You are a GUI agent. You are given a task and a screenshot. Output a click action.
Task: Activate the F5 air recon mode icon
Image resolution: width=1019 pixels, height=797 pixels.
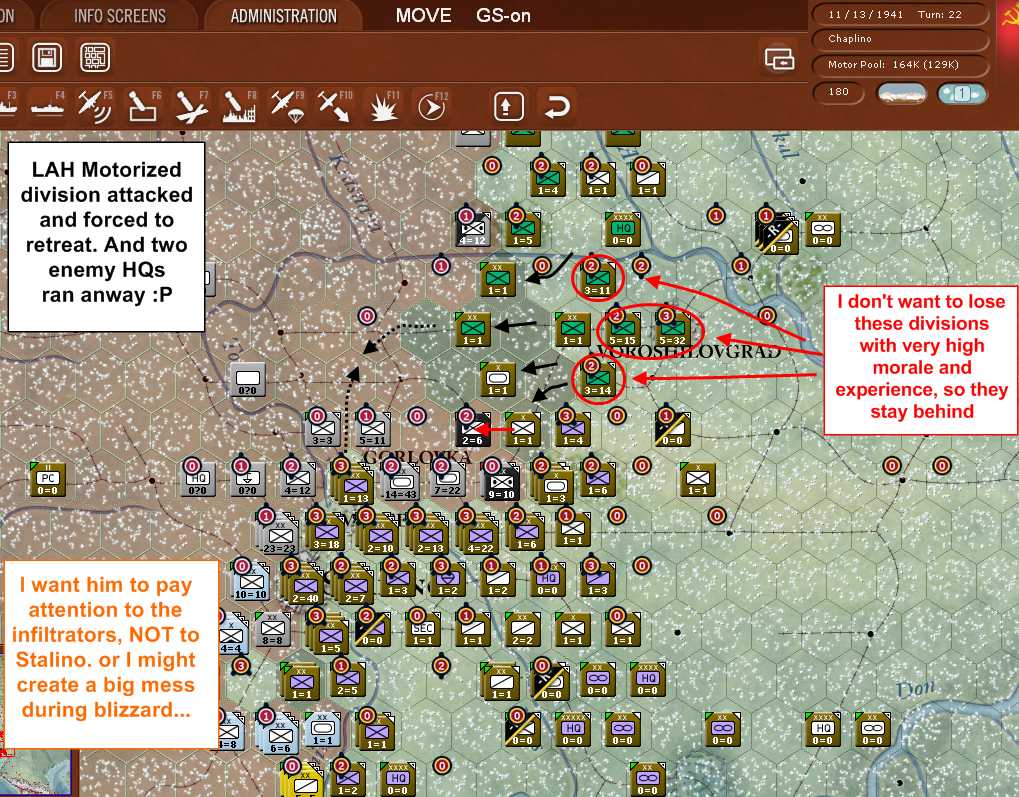pyautogui.click(x=95, y=106)
